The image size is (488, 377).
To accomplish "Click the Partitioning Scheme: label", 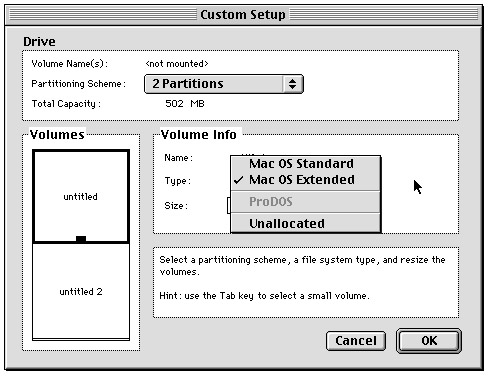I will click(x=79, y=84).
